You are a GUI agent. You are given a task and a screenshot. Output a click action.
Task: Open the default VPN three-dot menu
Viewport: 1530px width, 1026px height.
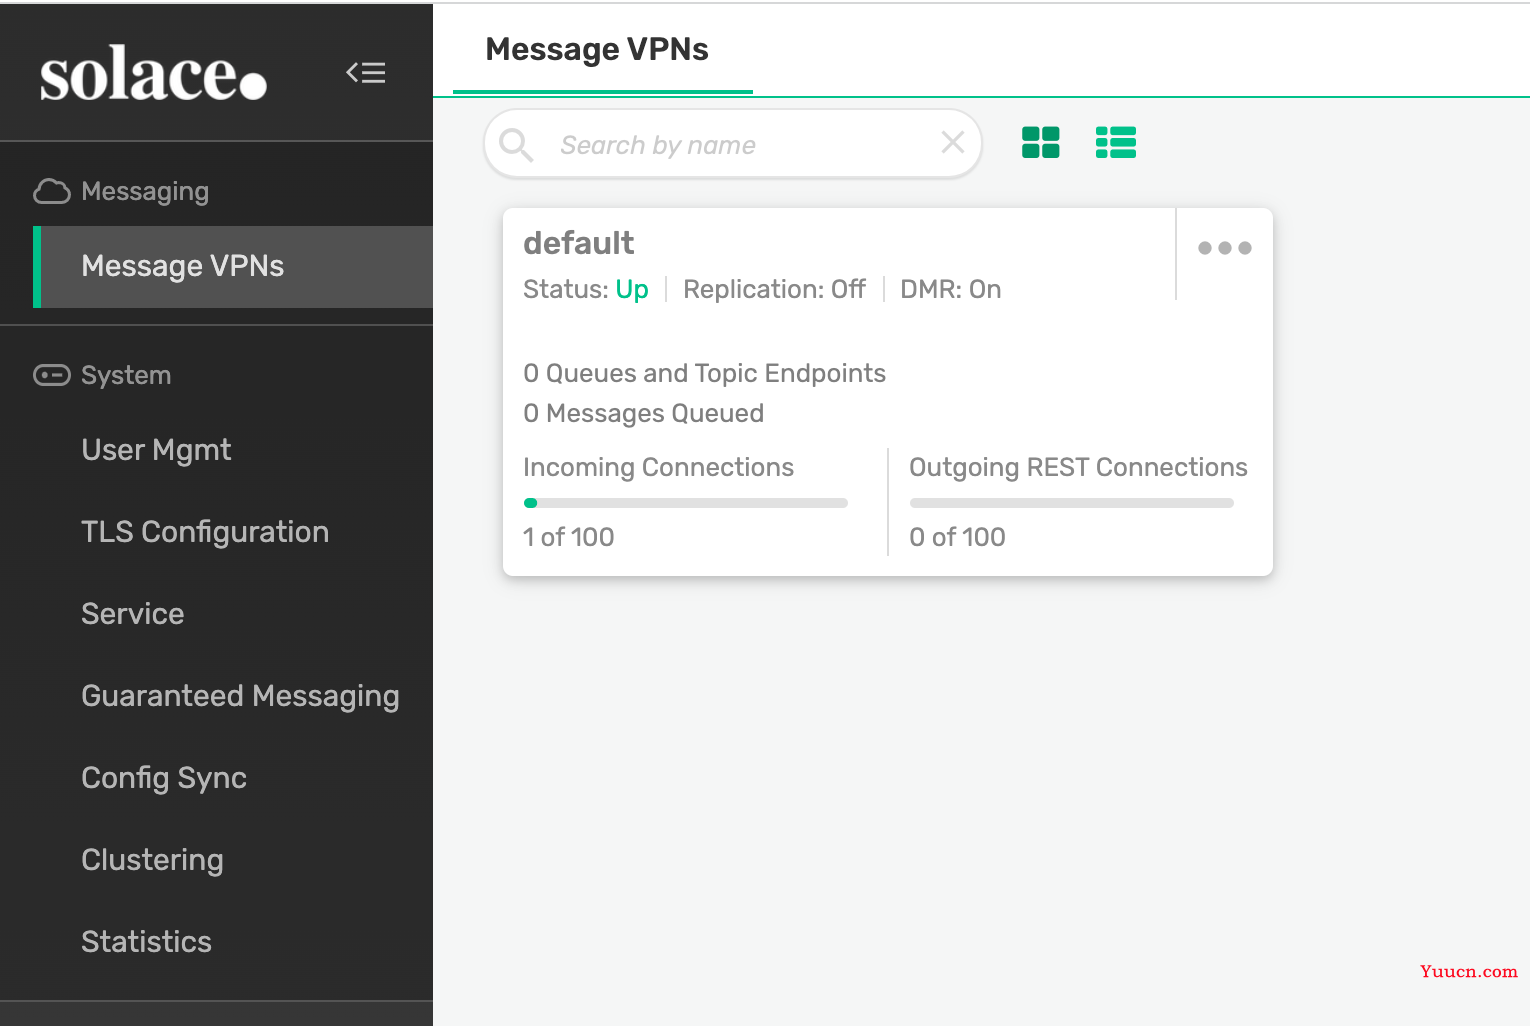coord(1225,248)
